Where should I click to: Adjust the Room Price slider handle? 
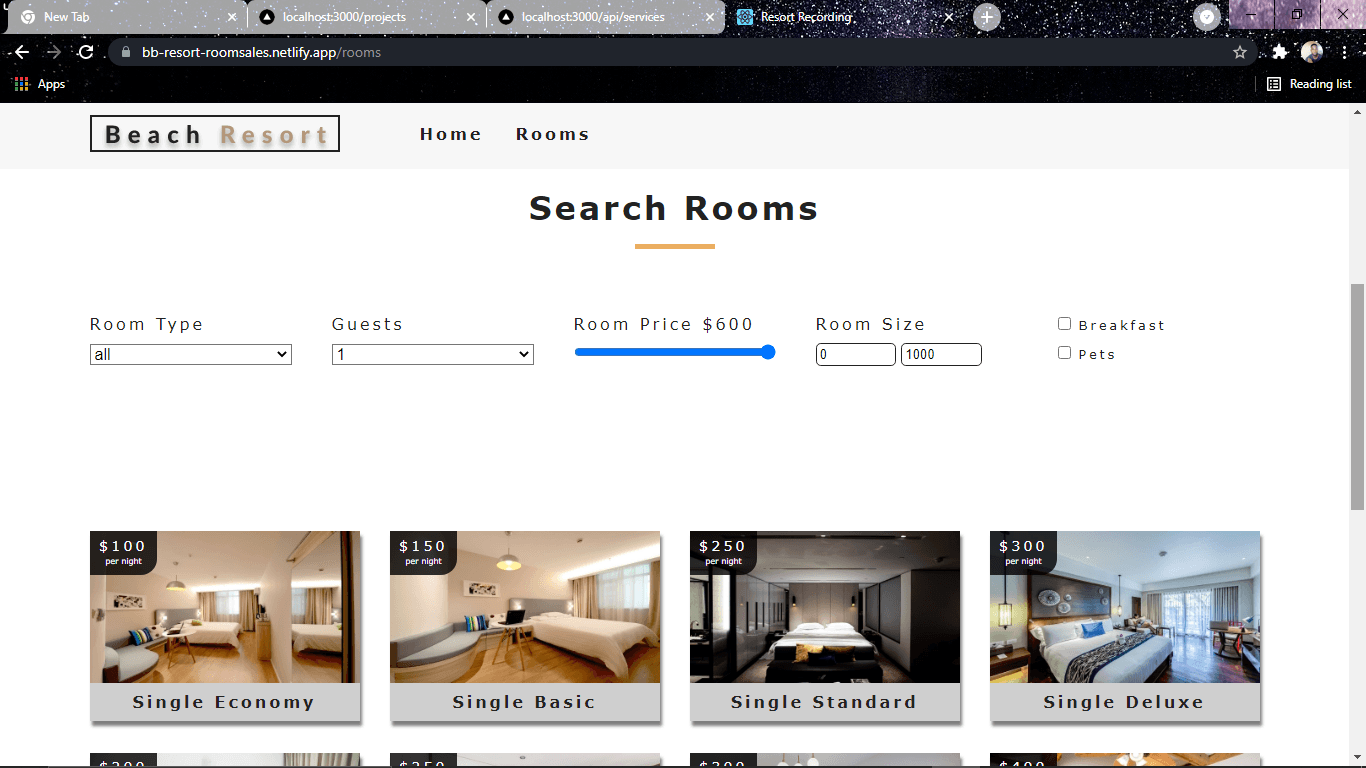[768, 352]
